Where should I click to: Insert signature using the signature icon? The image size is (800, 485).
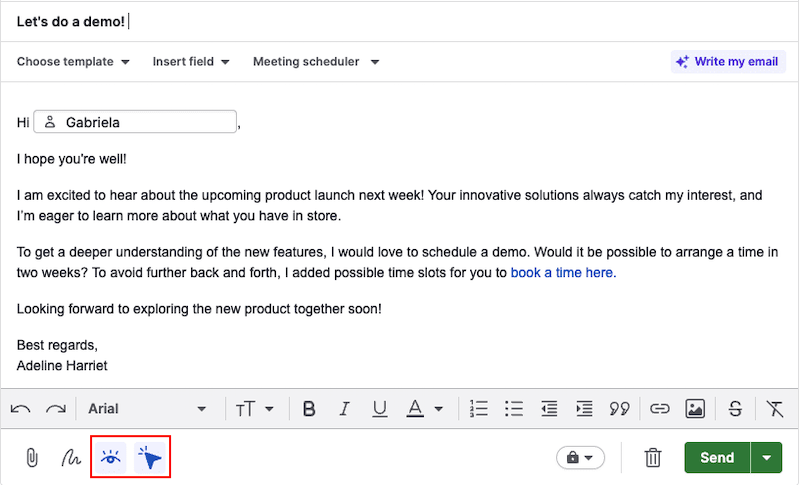(x=71, y=458)
